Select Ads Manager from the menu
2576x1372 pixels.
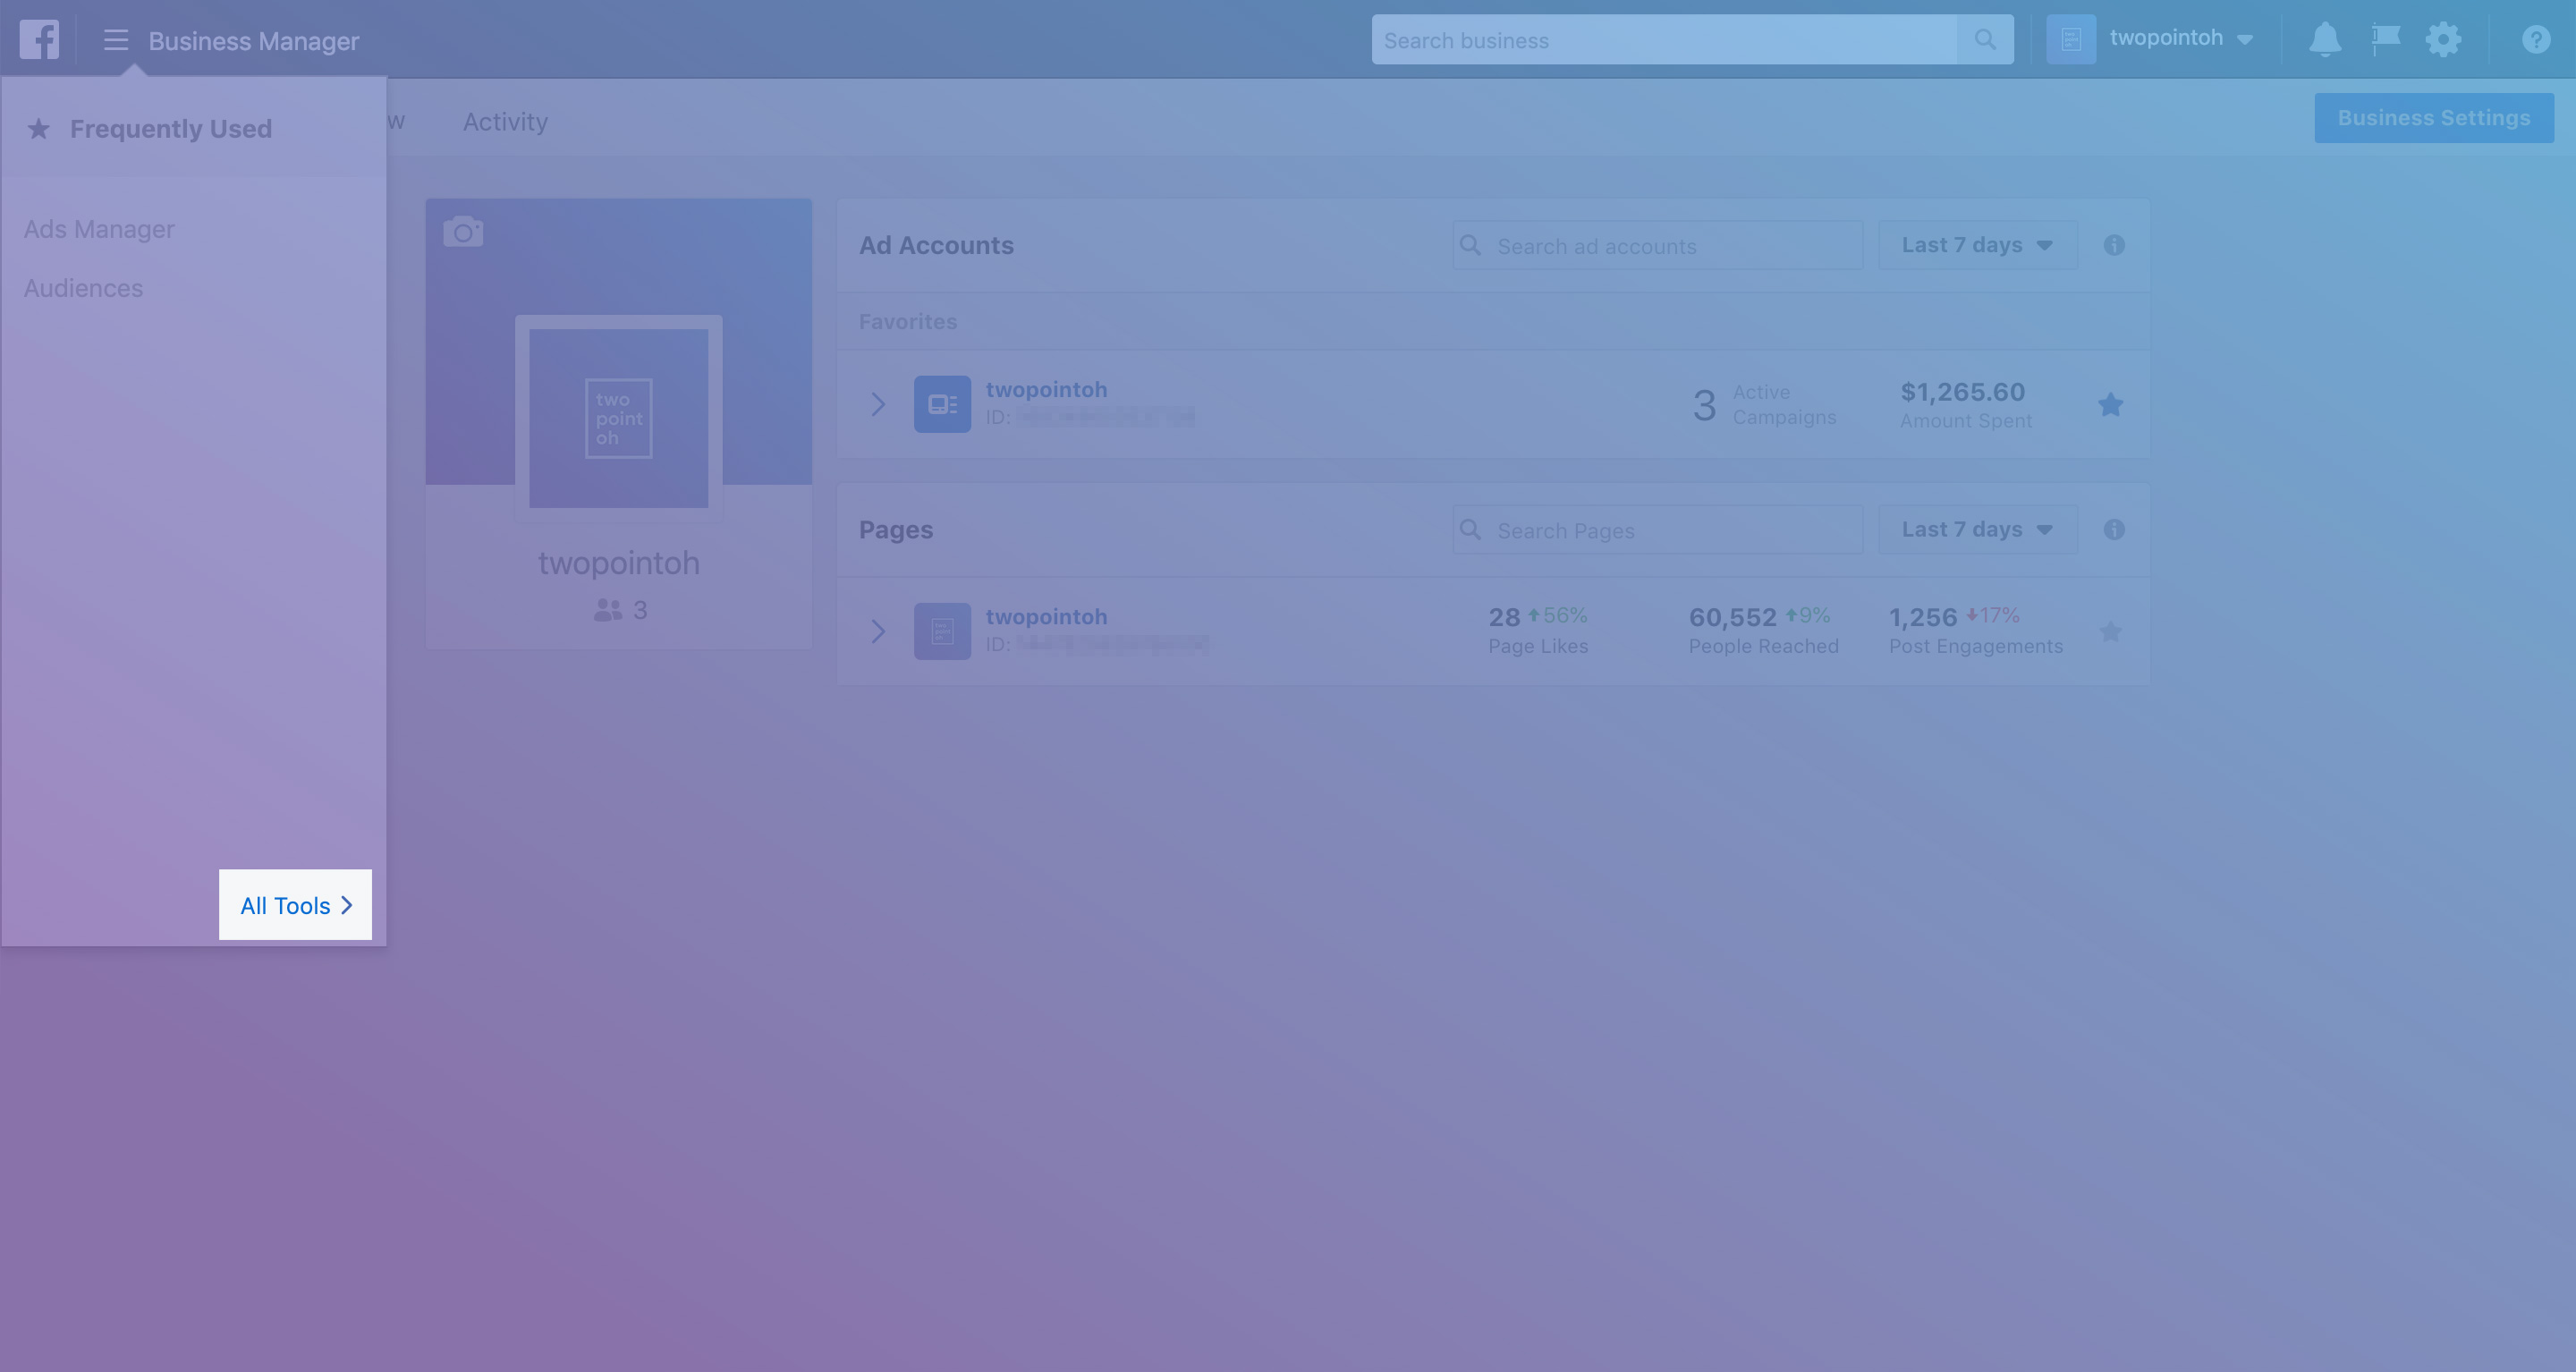pos(99,229)
